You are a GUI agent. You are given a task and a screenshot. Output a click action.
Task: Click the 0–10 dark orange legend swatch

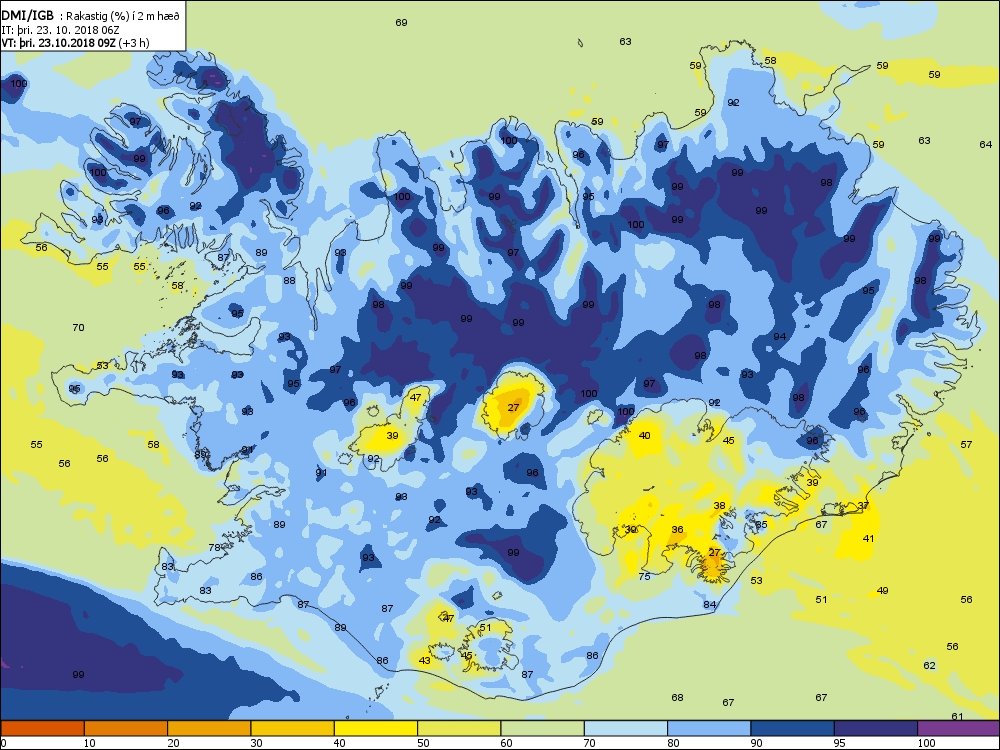coord(42,728)
